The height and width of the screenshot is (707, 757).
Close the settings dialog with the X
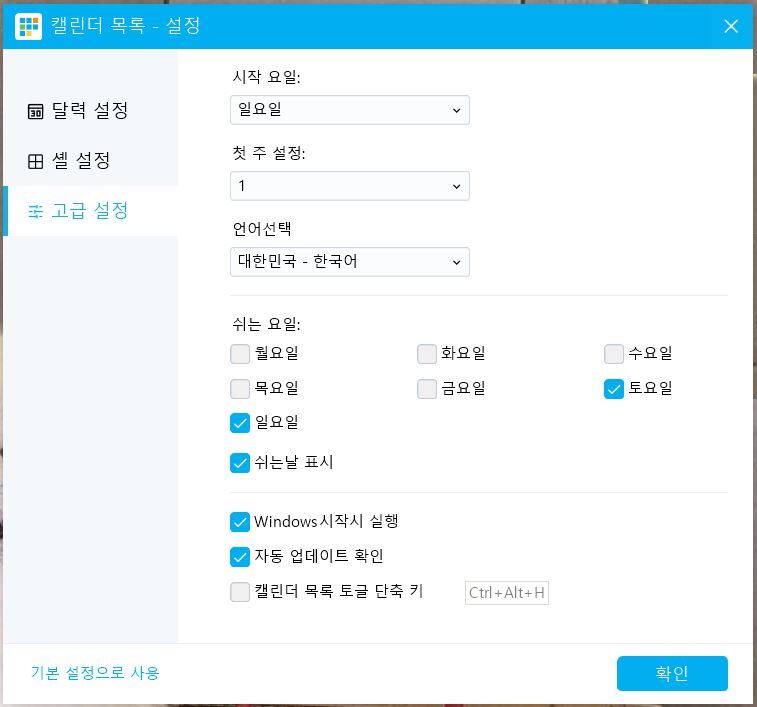731,26
